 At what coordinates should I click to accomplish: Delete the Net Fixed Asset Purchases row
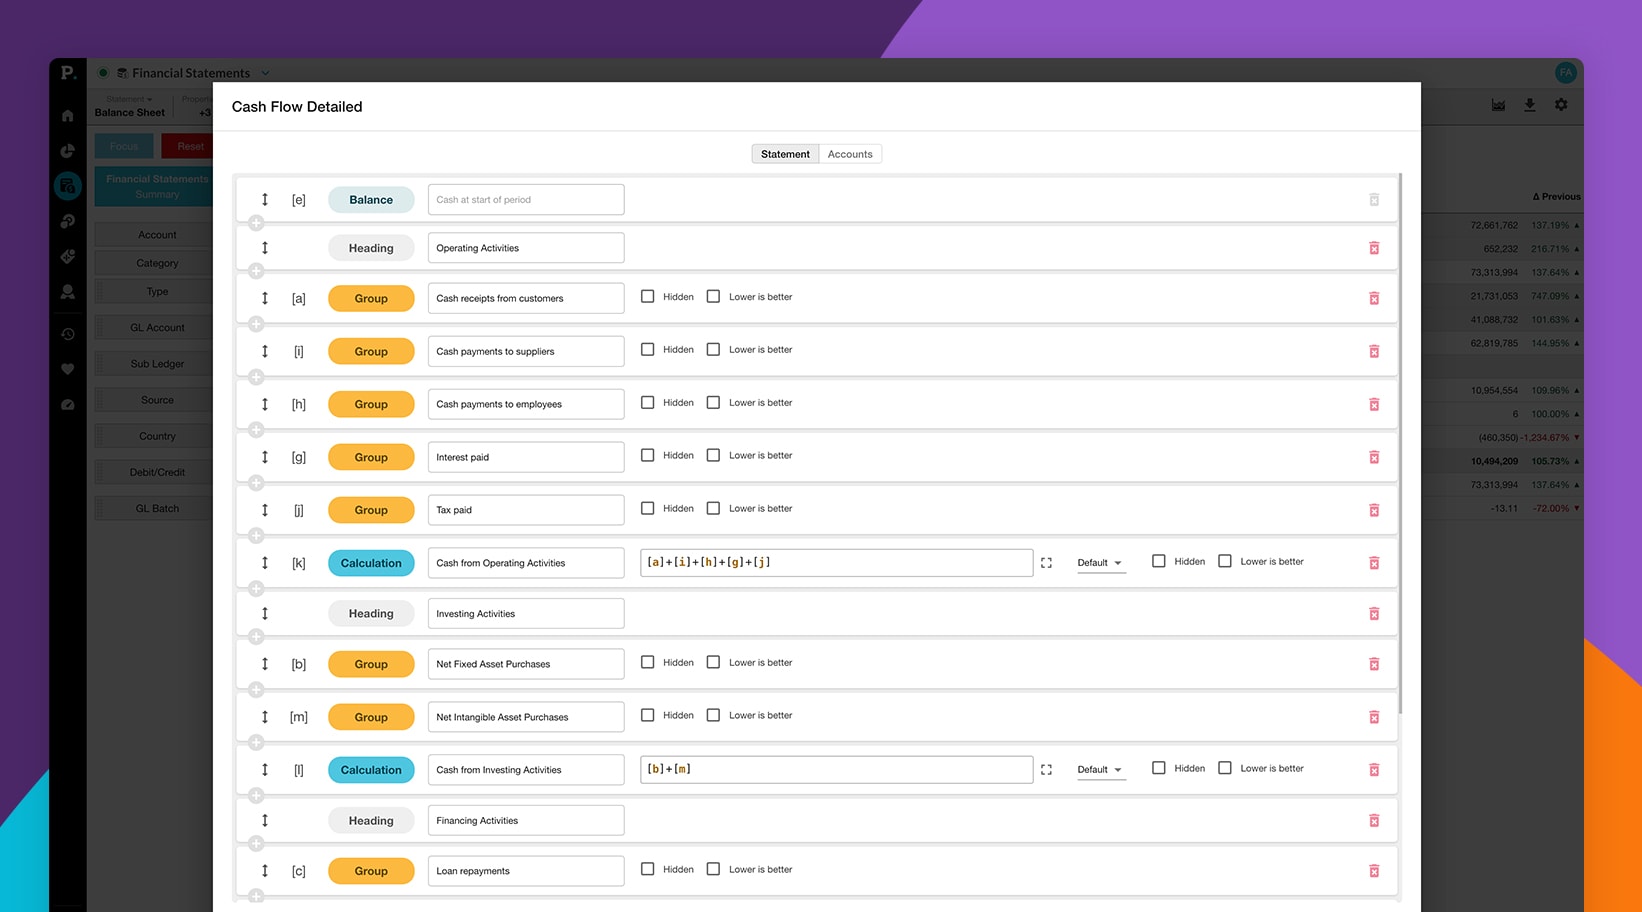(x=1374, y=664)
